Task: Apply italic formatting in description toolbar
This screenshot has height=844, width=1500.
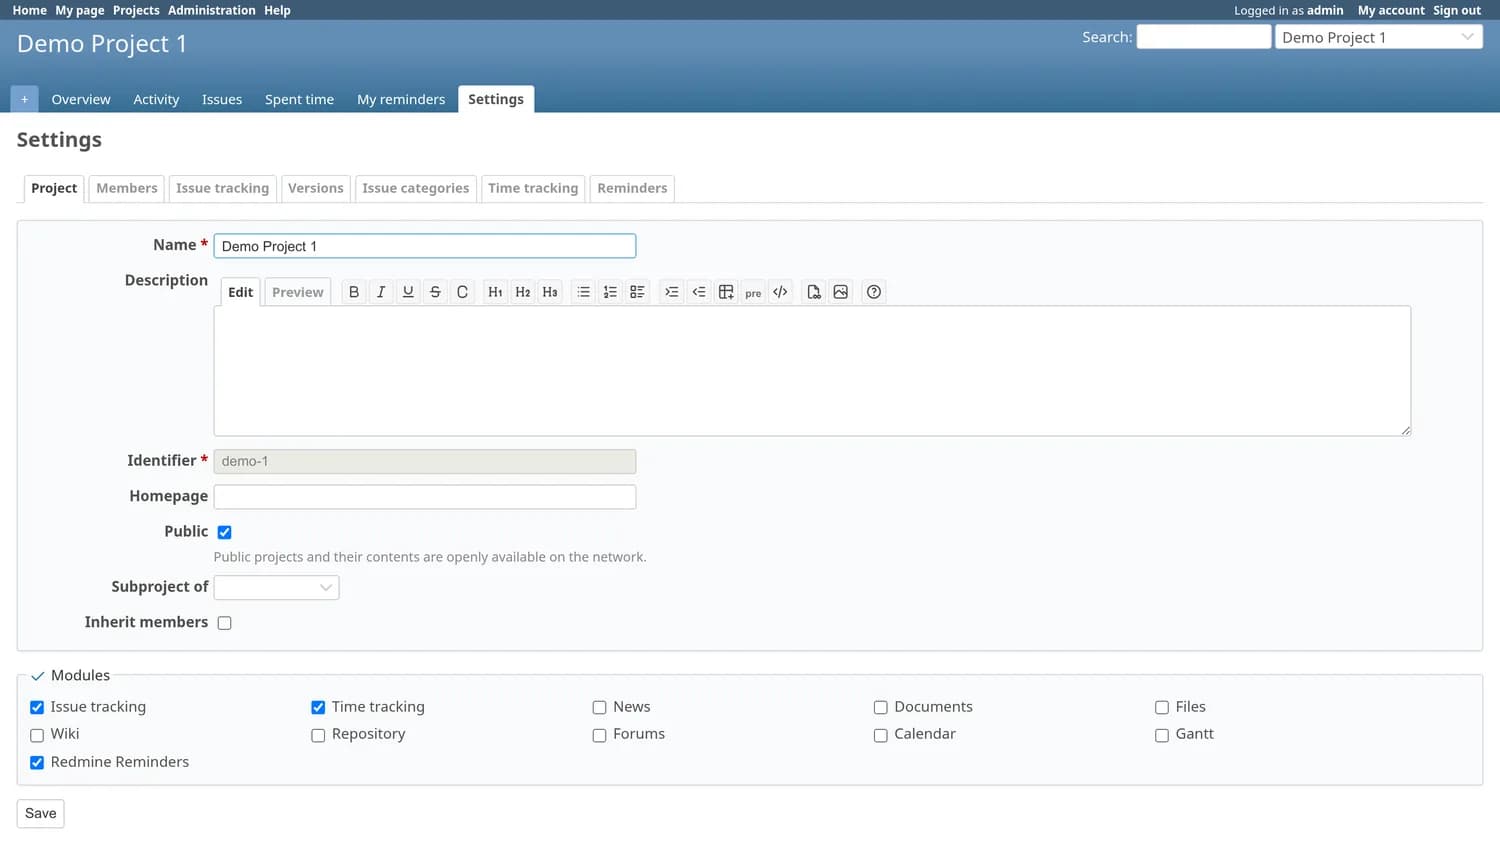Action: tap(381, 292)
